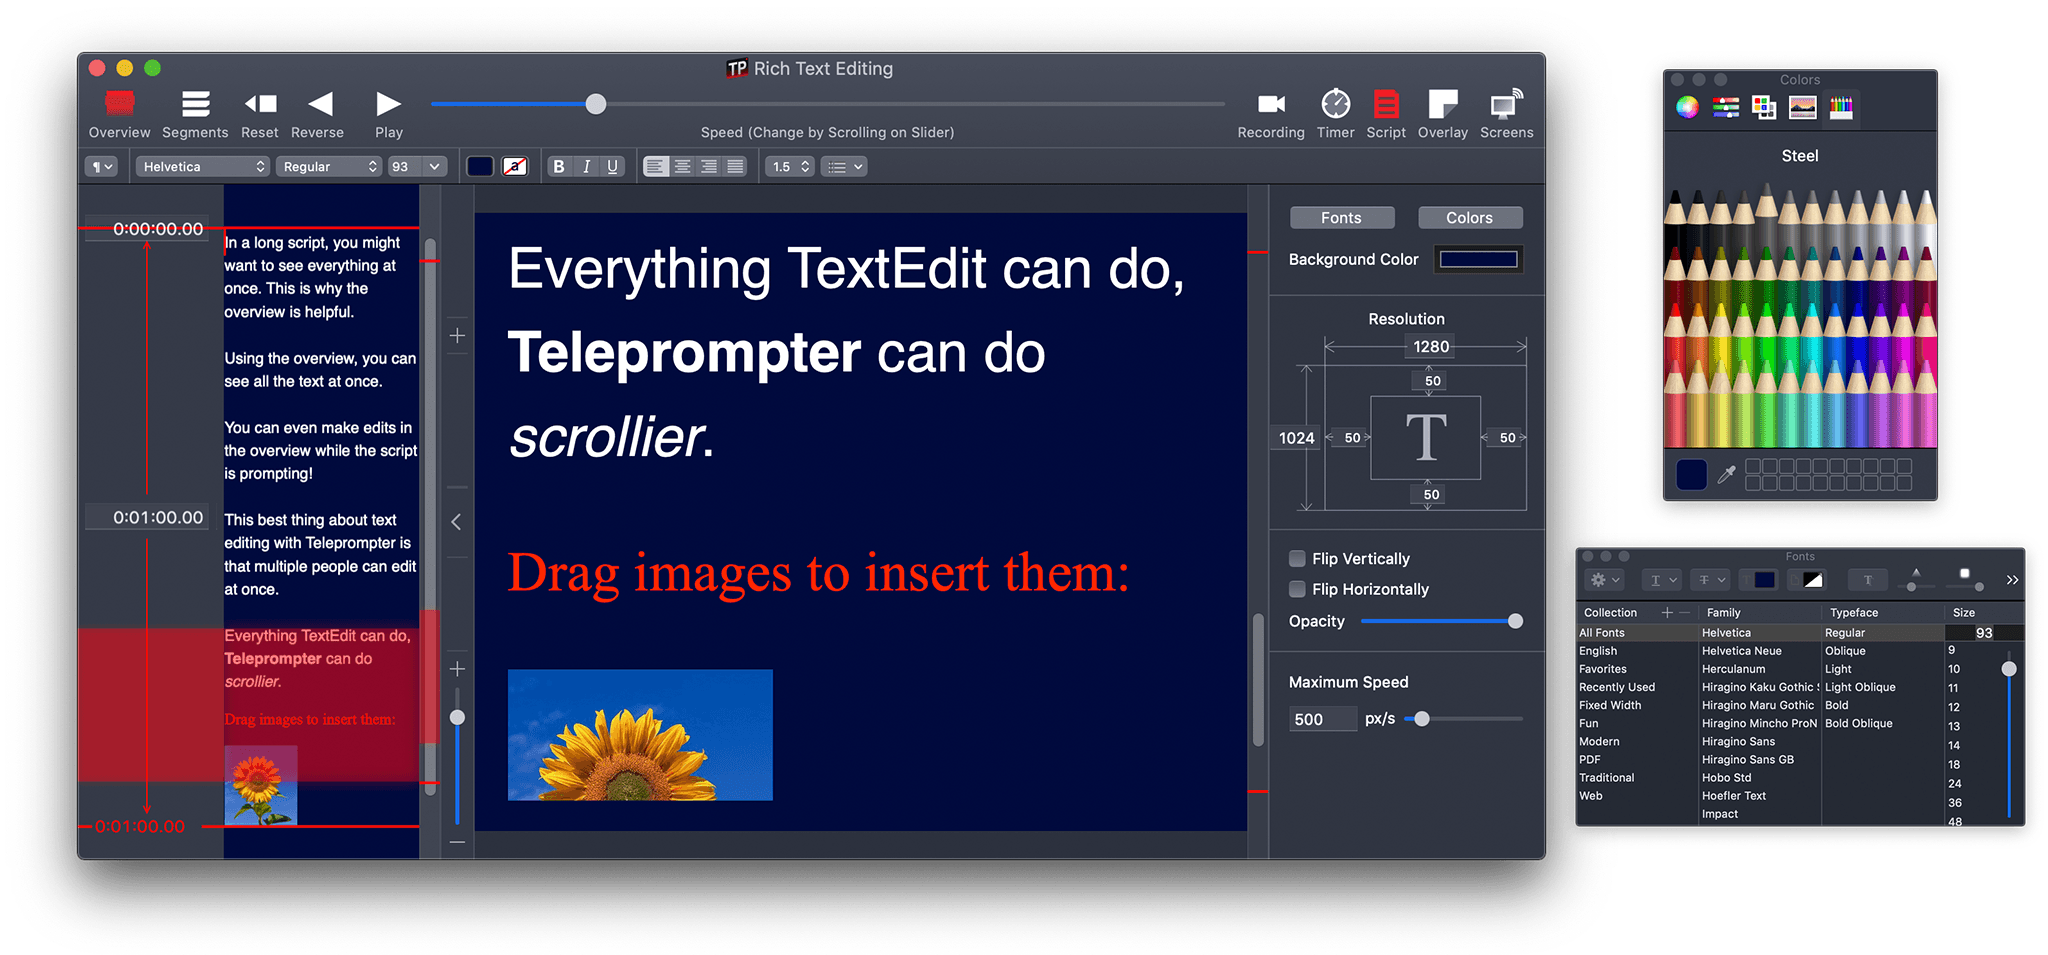Viewport: 2048px width, 955px height.
Task: Open the underline style popup in Fonts window
Action: [1663, 580]
